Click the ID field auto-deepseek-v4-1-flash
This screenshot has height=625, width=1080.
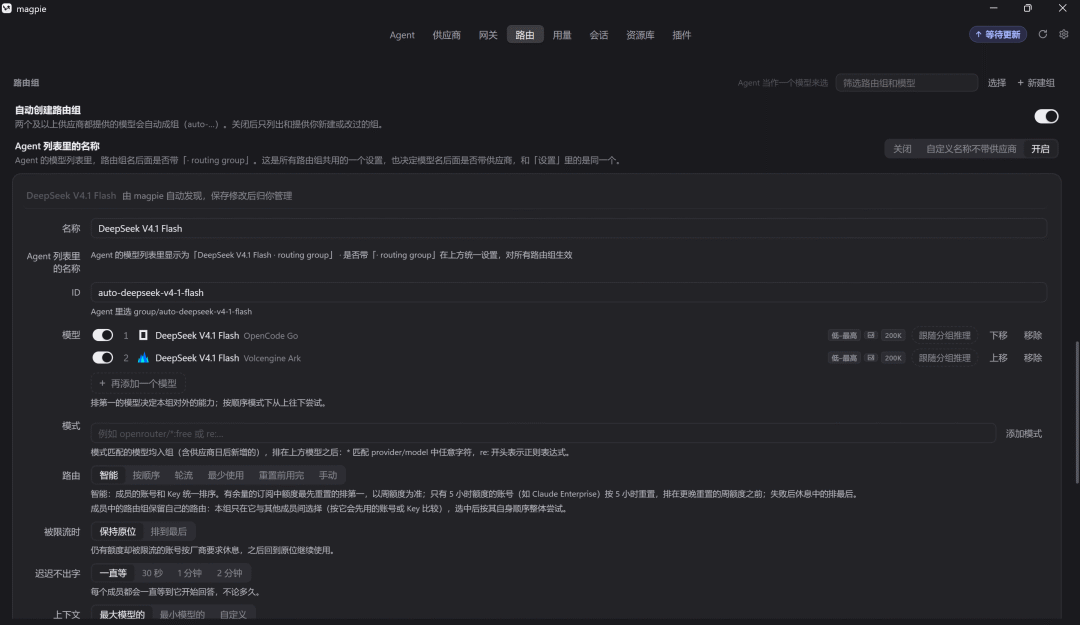(568, 292)
